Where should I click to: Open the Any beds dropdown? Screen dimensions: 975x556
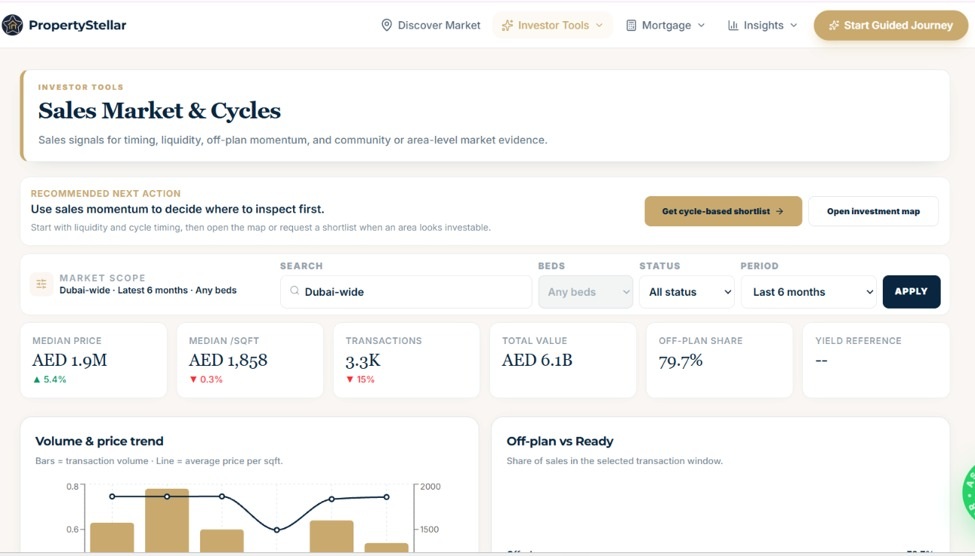coord(586,292)
